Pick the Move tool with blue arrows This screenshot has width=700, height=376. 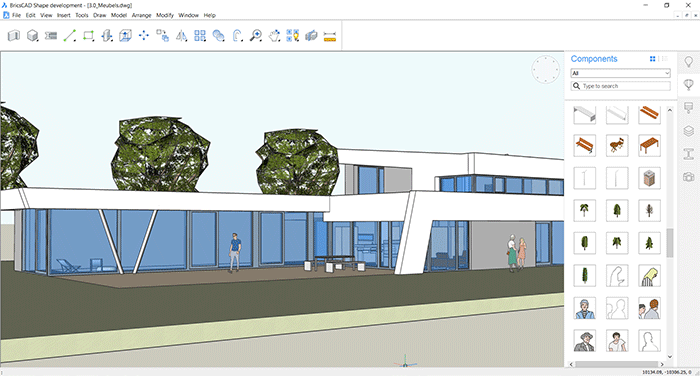click(144, 35)
